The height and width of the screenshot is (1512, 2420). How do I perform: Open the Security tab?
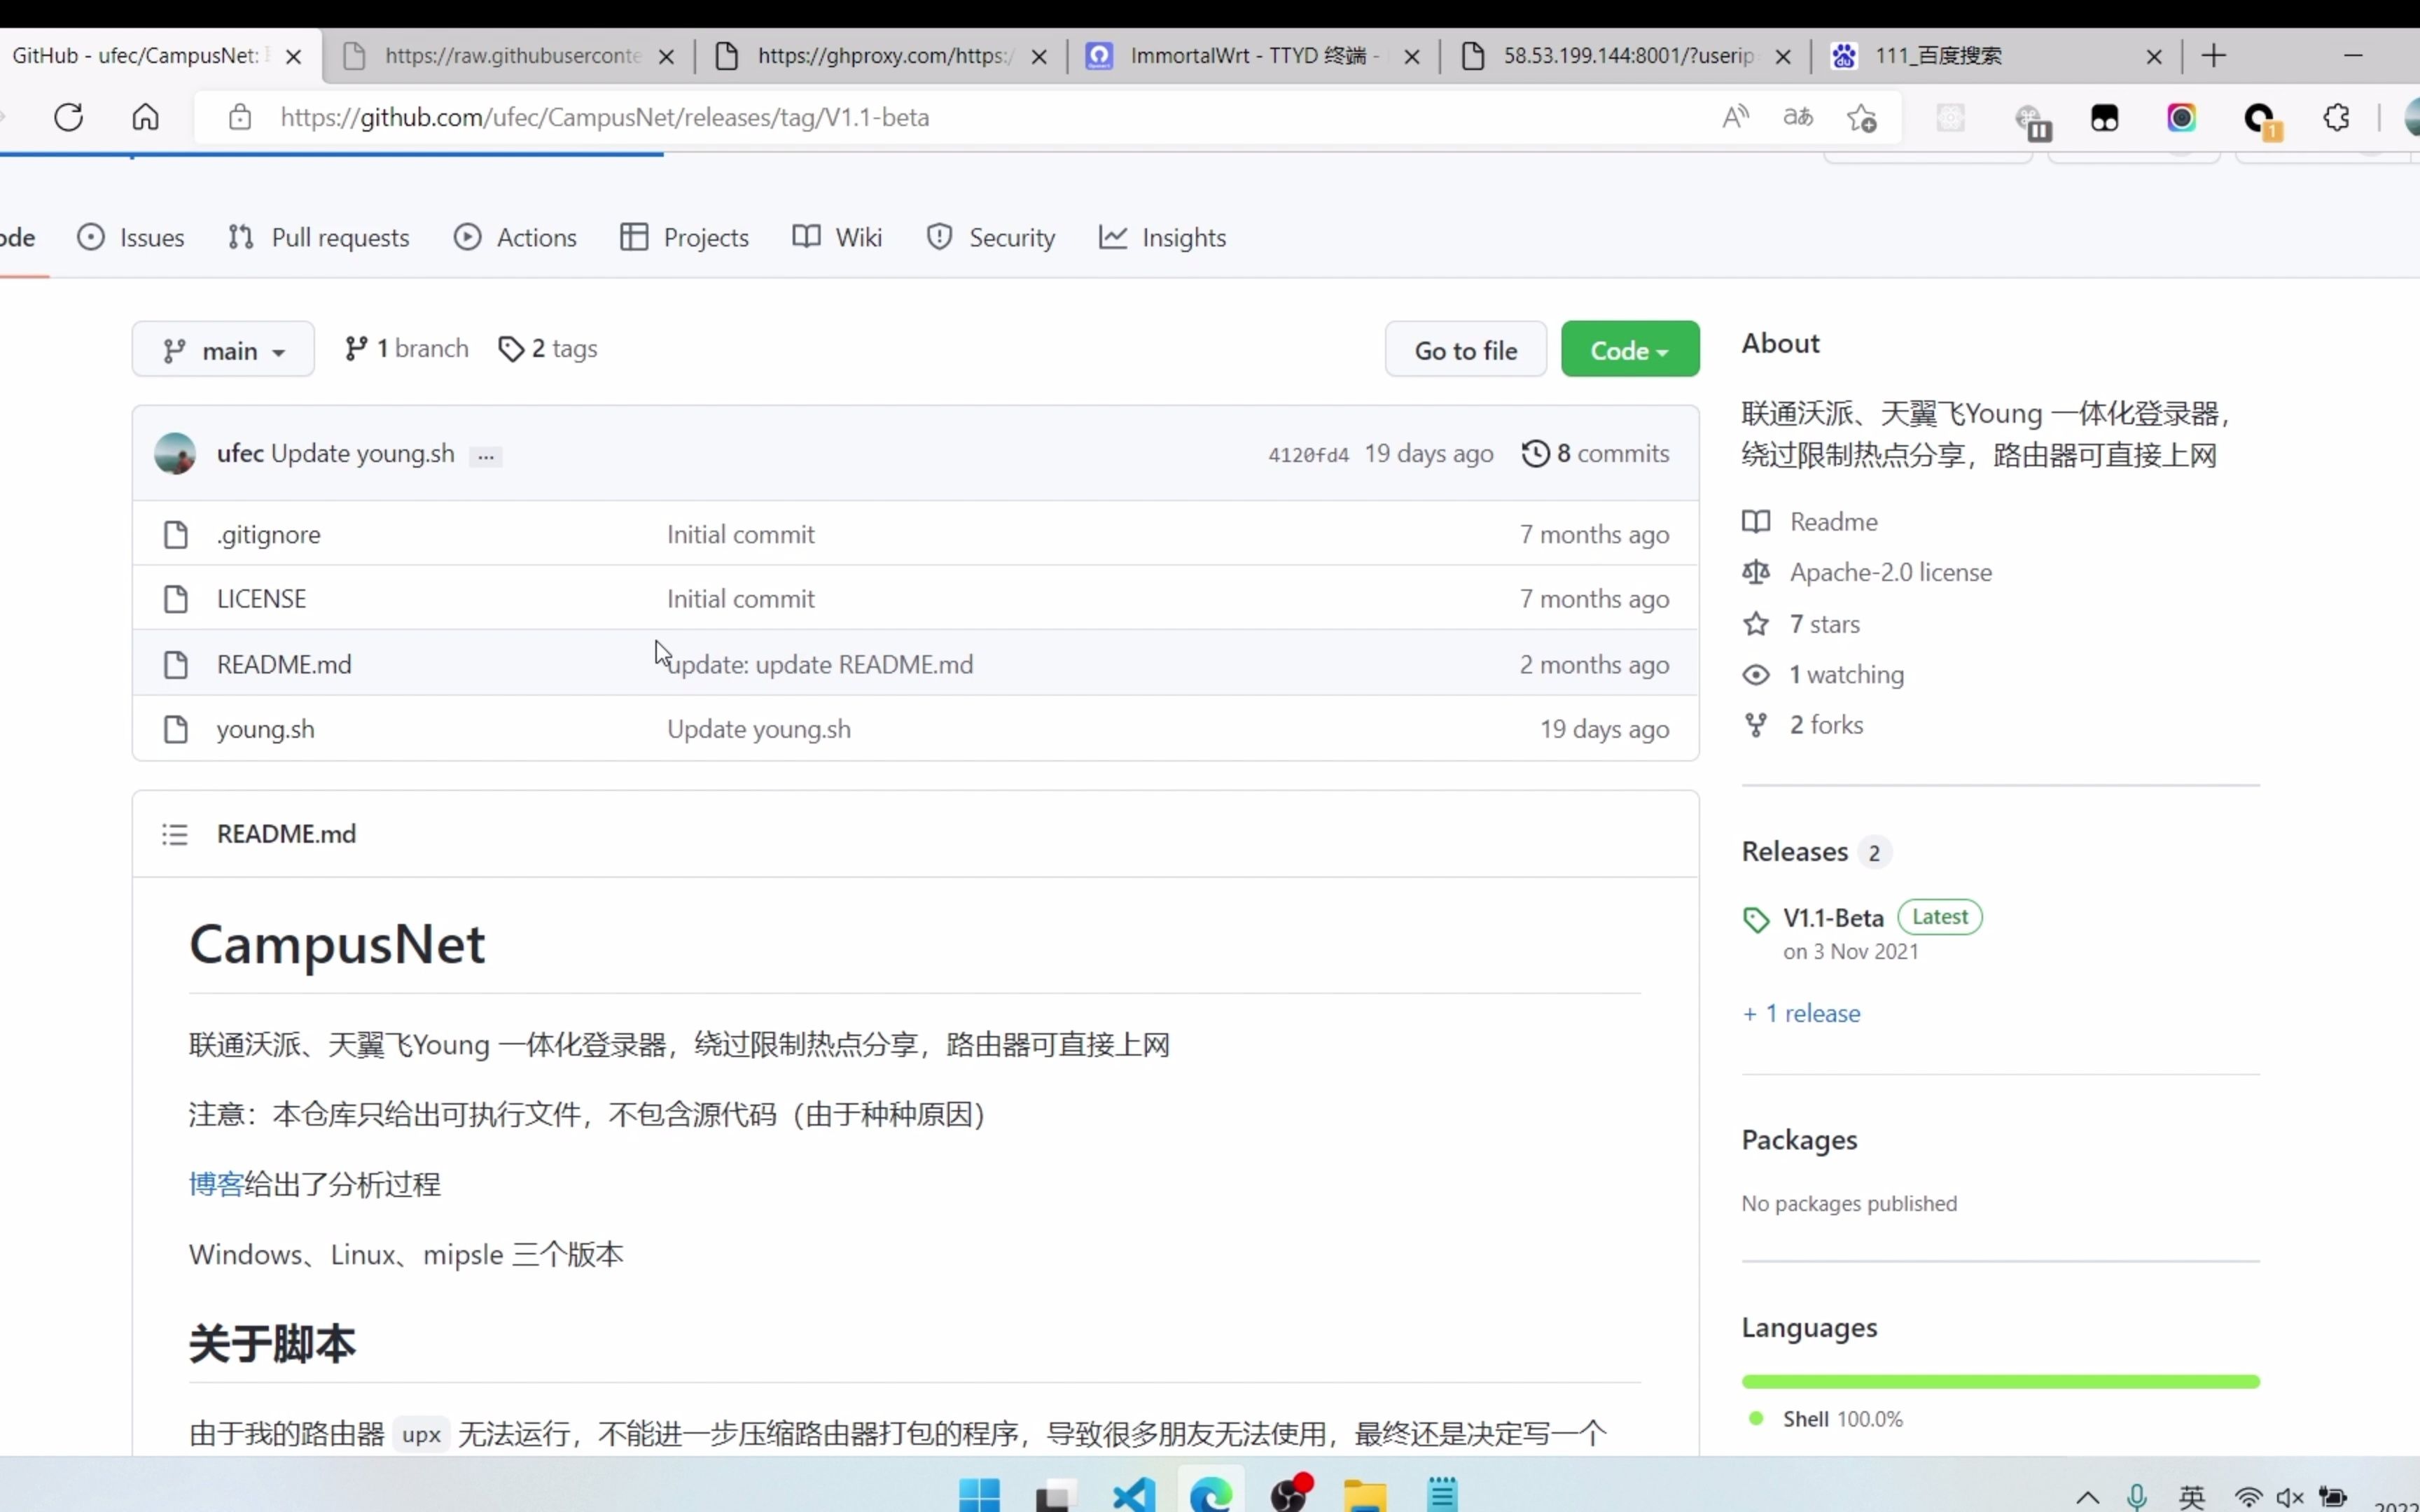pos(990,237)
